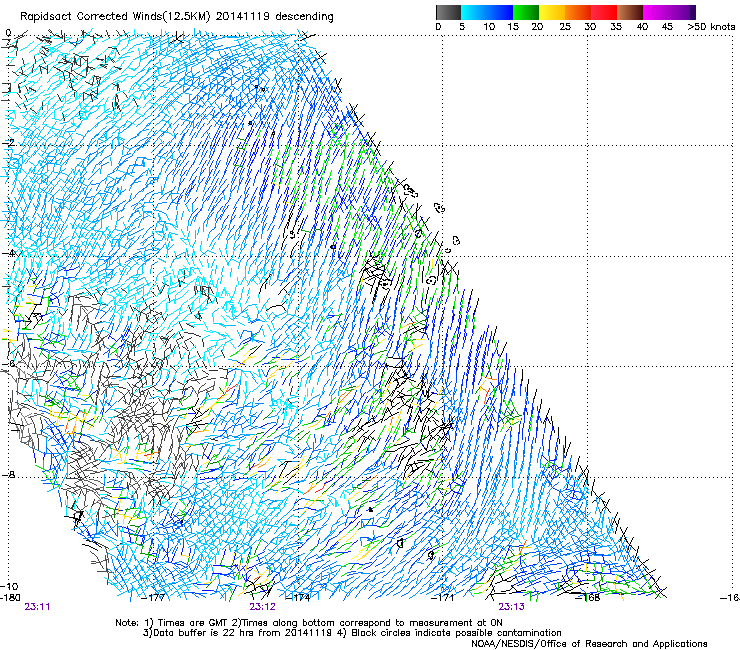Click the plot title 'Rapidscat Corrected Winds(12.5KM)'
The width and height of the screenshot is (740, 650).
[x=116, y=17]
